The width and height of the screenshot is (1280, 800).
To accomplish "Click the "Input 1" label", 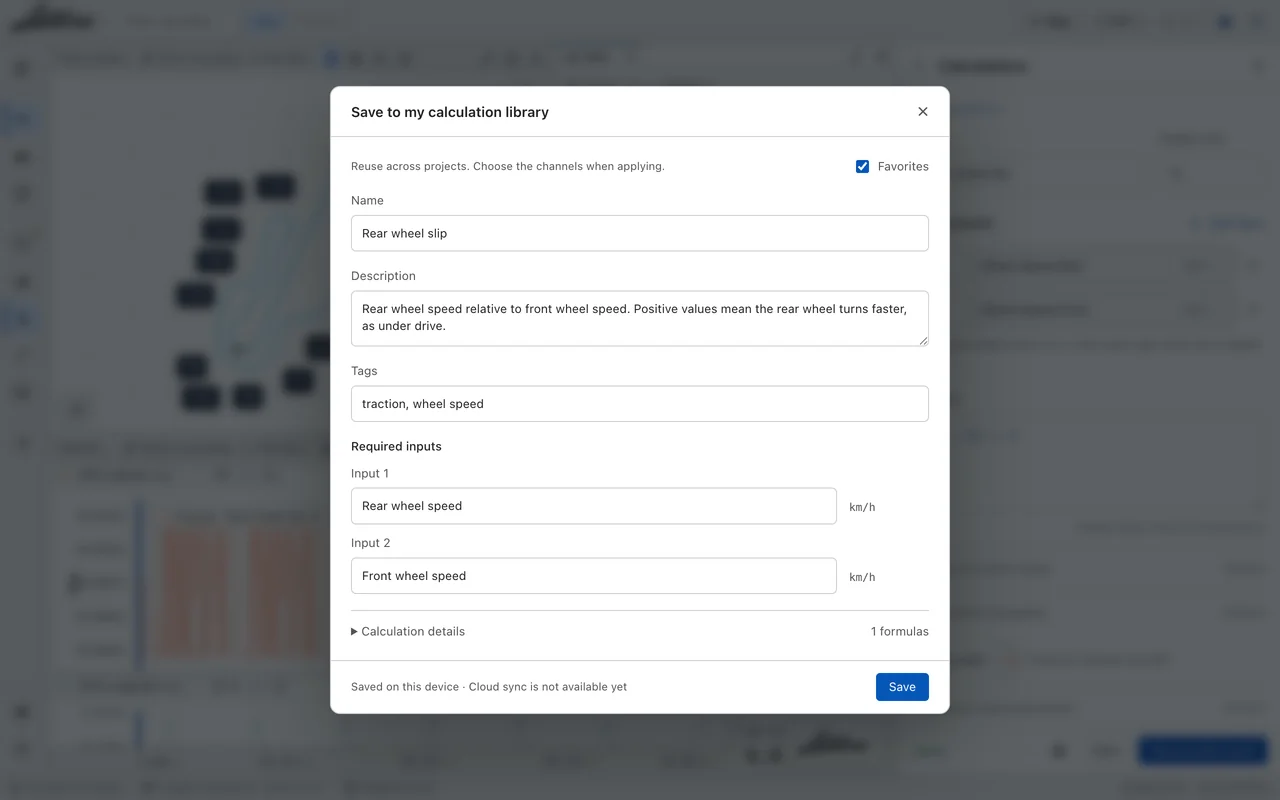I will [370, 473].
